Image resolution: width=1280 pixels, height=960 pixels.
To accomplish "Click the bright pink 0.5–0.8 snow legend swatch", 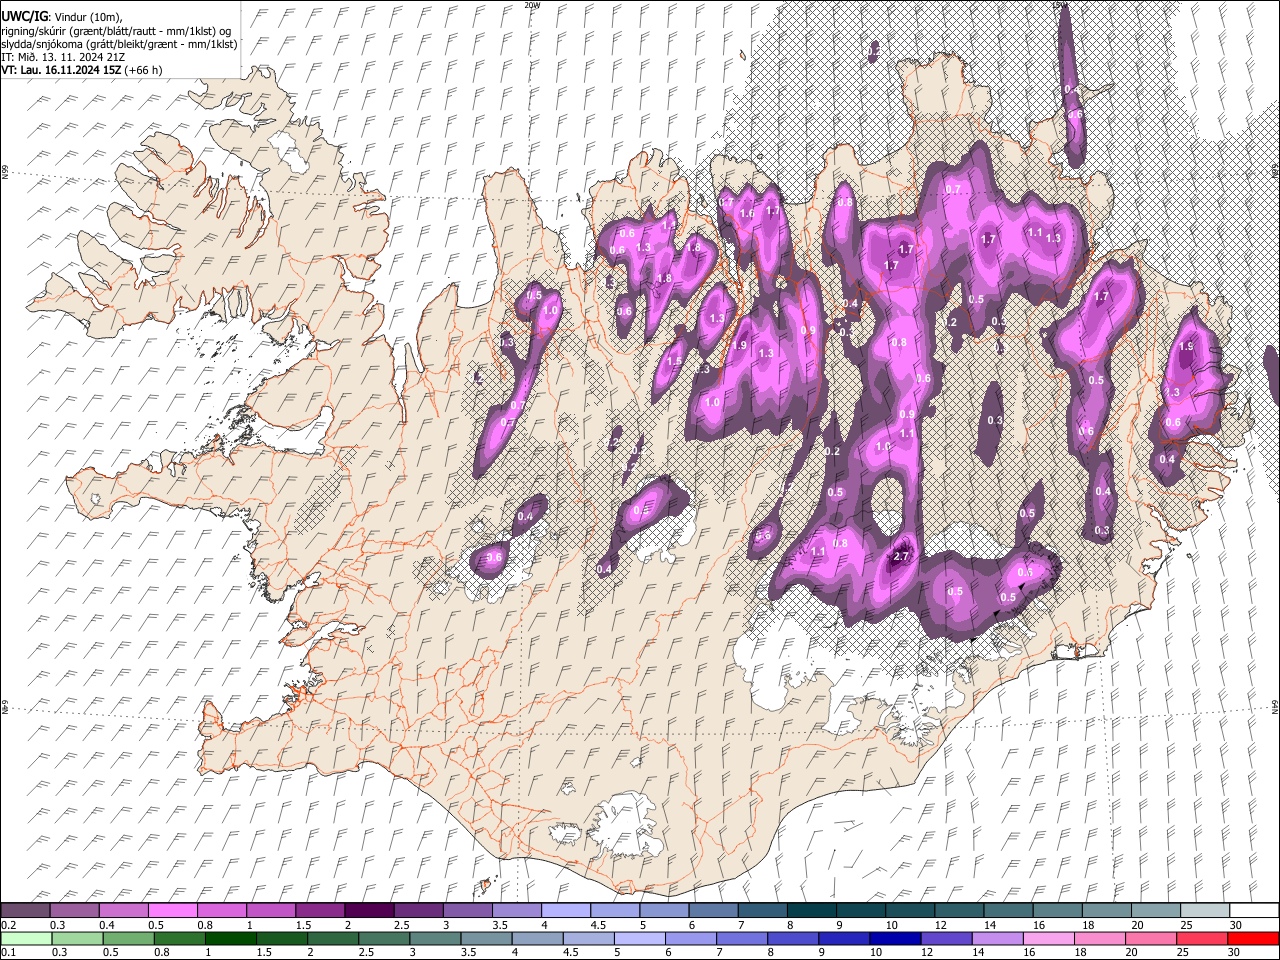I will 172,910.
